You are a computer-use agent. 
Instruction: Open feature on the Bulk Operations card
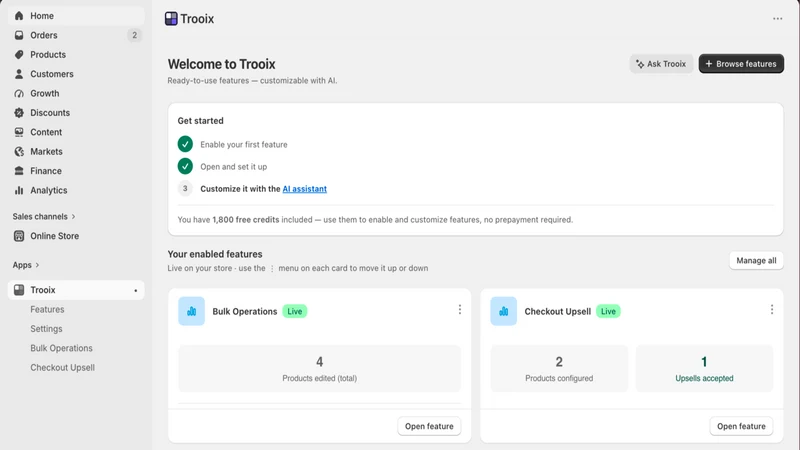click(429, 426)
